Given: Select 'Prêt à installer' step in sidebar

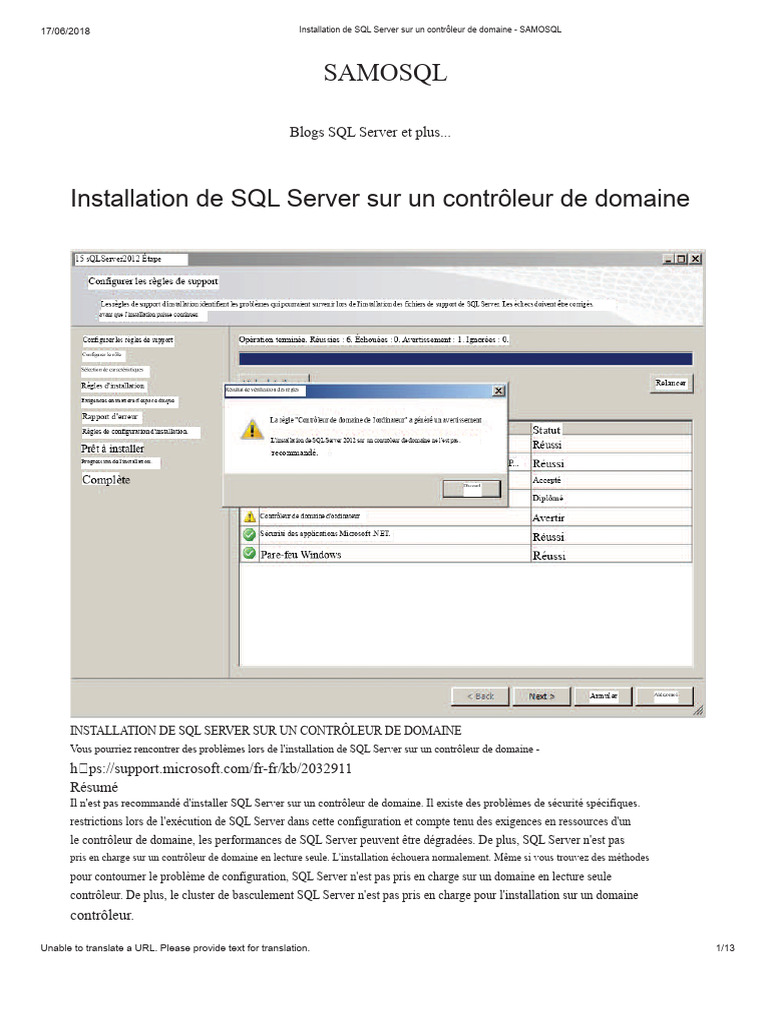Looking at the screenshot, I should [112, 449].
